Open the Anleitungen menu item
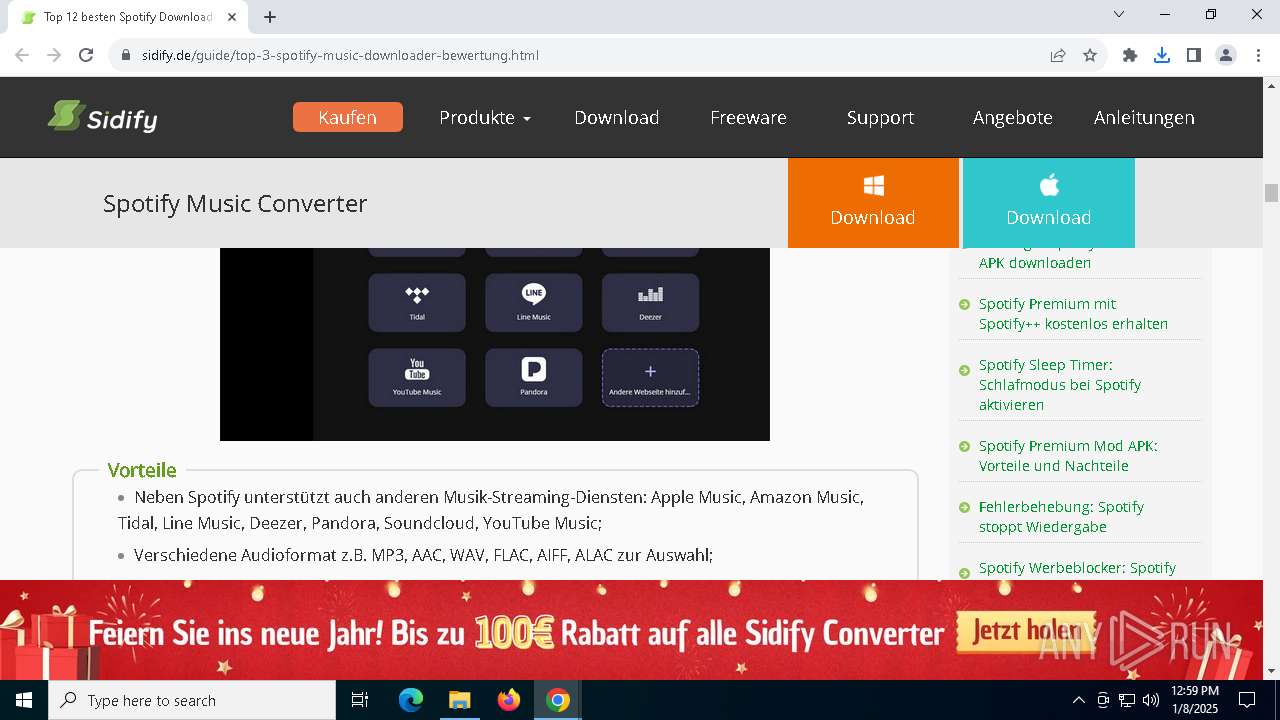Viewport: 1280px width, 720px height. 1144,117
